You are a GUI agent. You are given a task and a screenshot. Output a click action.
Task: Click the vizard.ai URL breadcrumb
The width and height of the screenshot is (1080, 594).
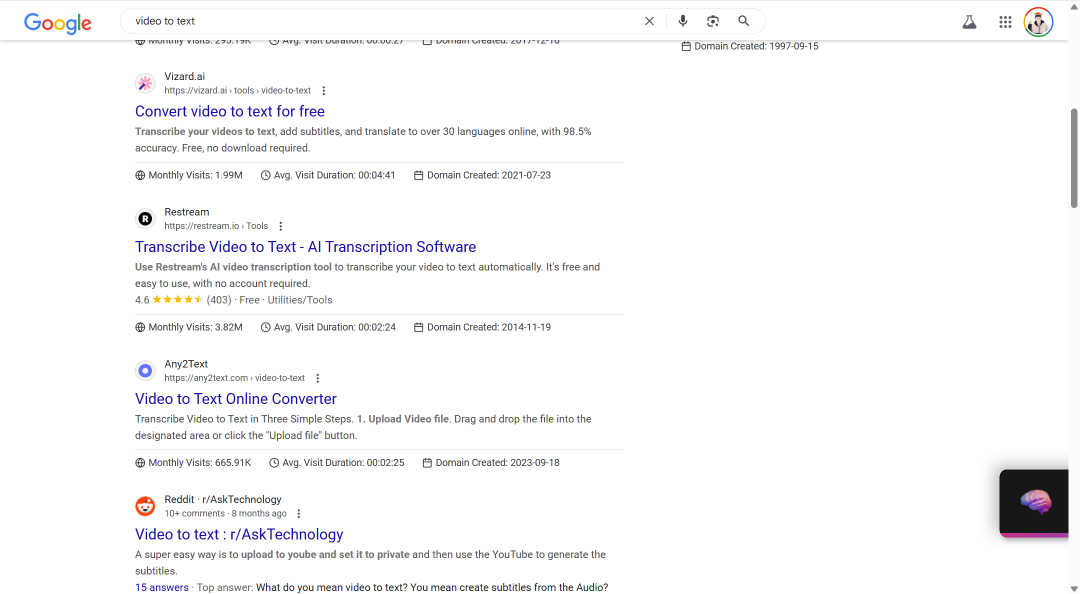[x=238, y=90]
